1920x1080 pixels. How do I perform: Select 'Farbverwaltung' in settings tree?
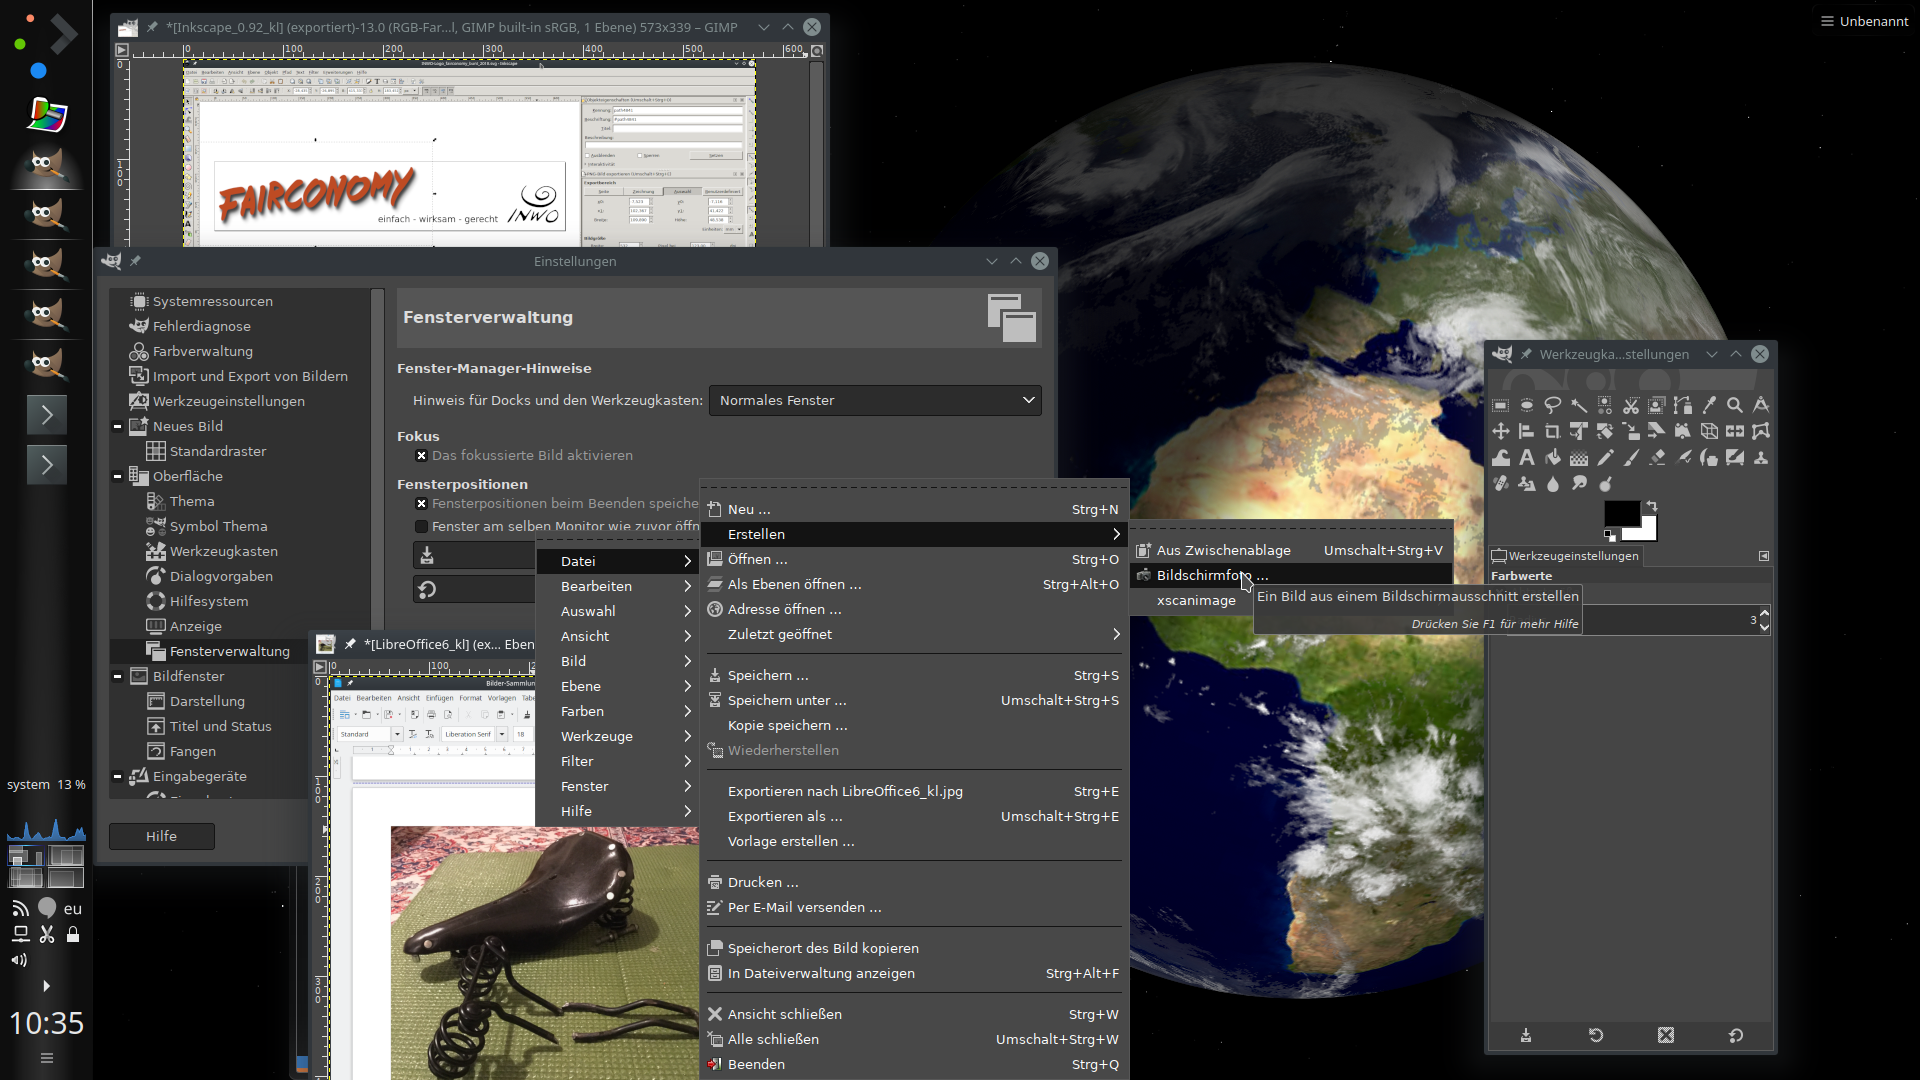coord(203,352)
